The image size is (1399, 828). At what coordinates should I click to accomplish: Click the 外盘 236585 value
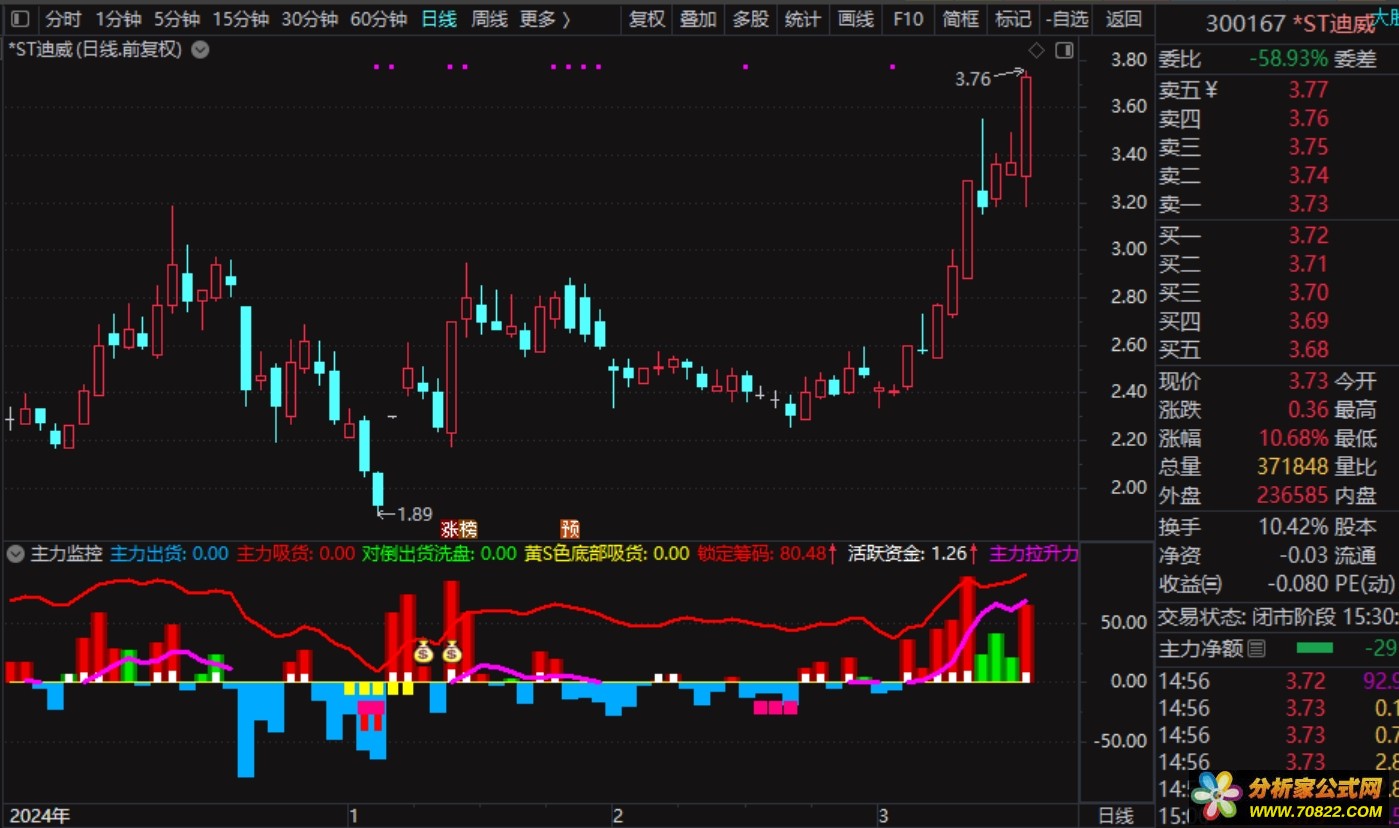point(1293,495)
